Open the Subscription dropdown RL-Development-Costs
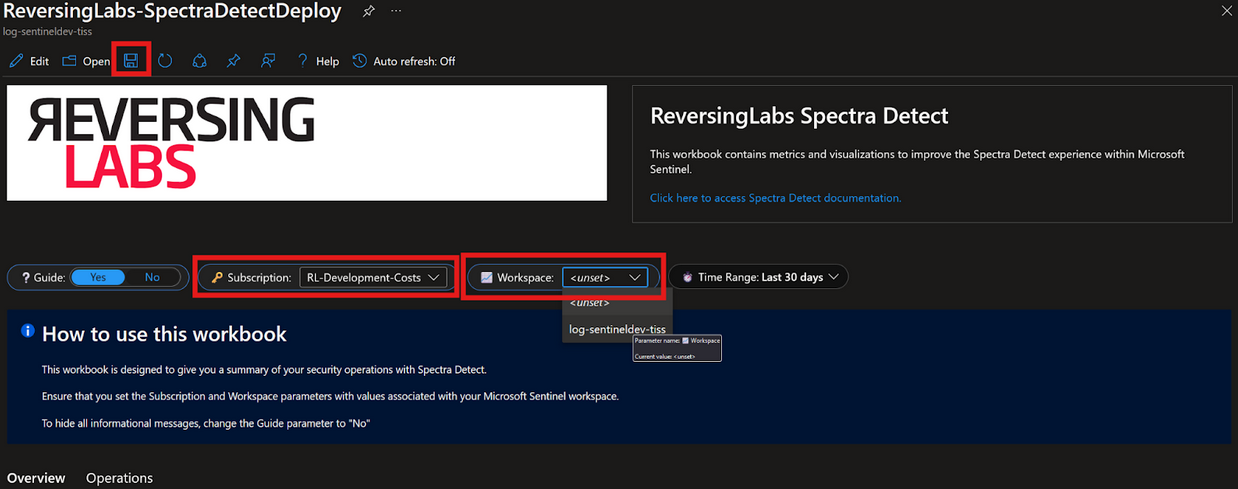The image size is (1238, 489). pyautogui.click(x=373, y=277)
